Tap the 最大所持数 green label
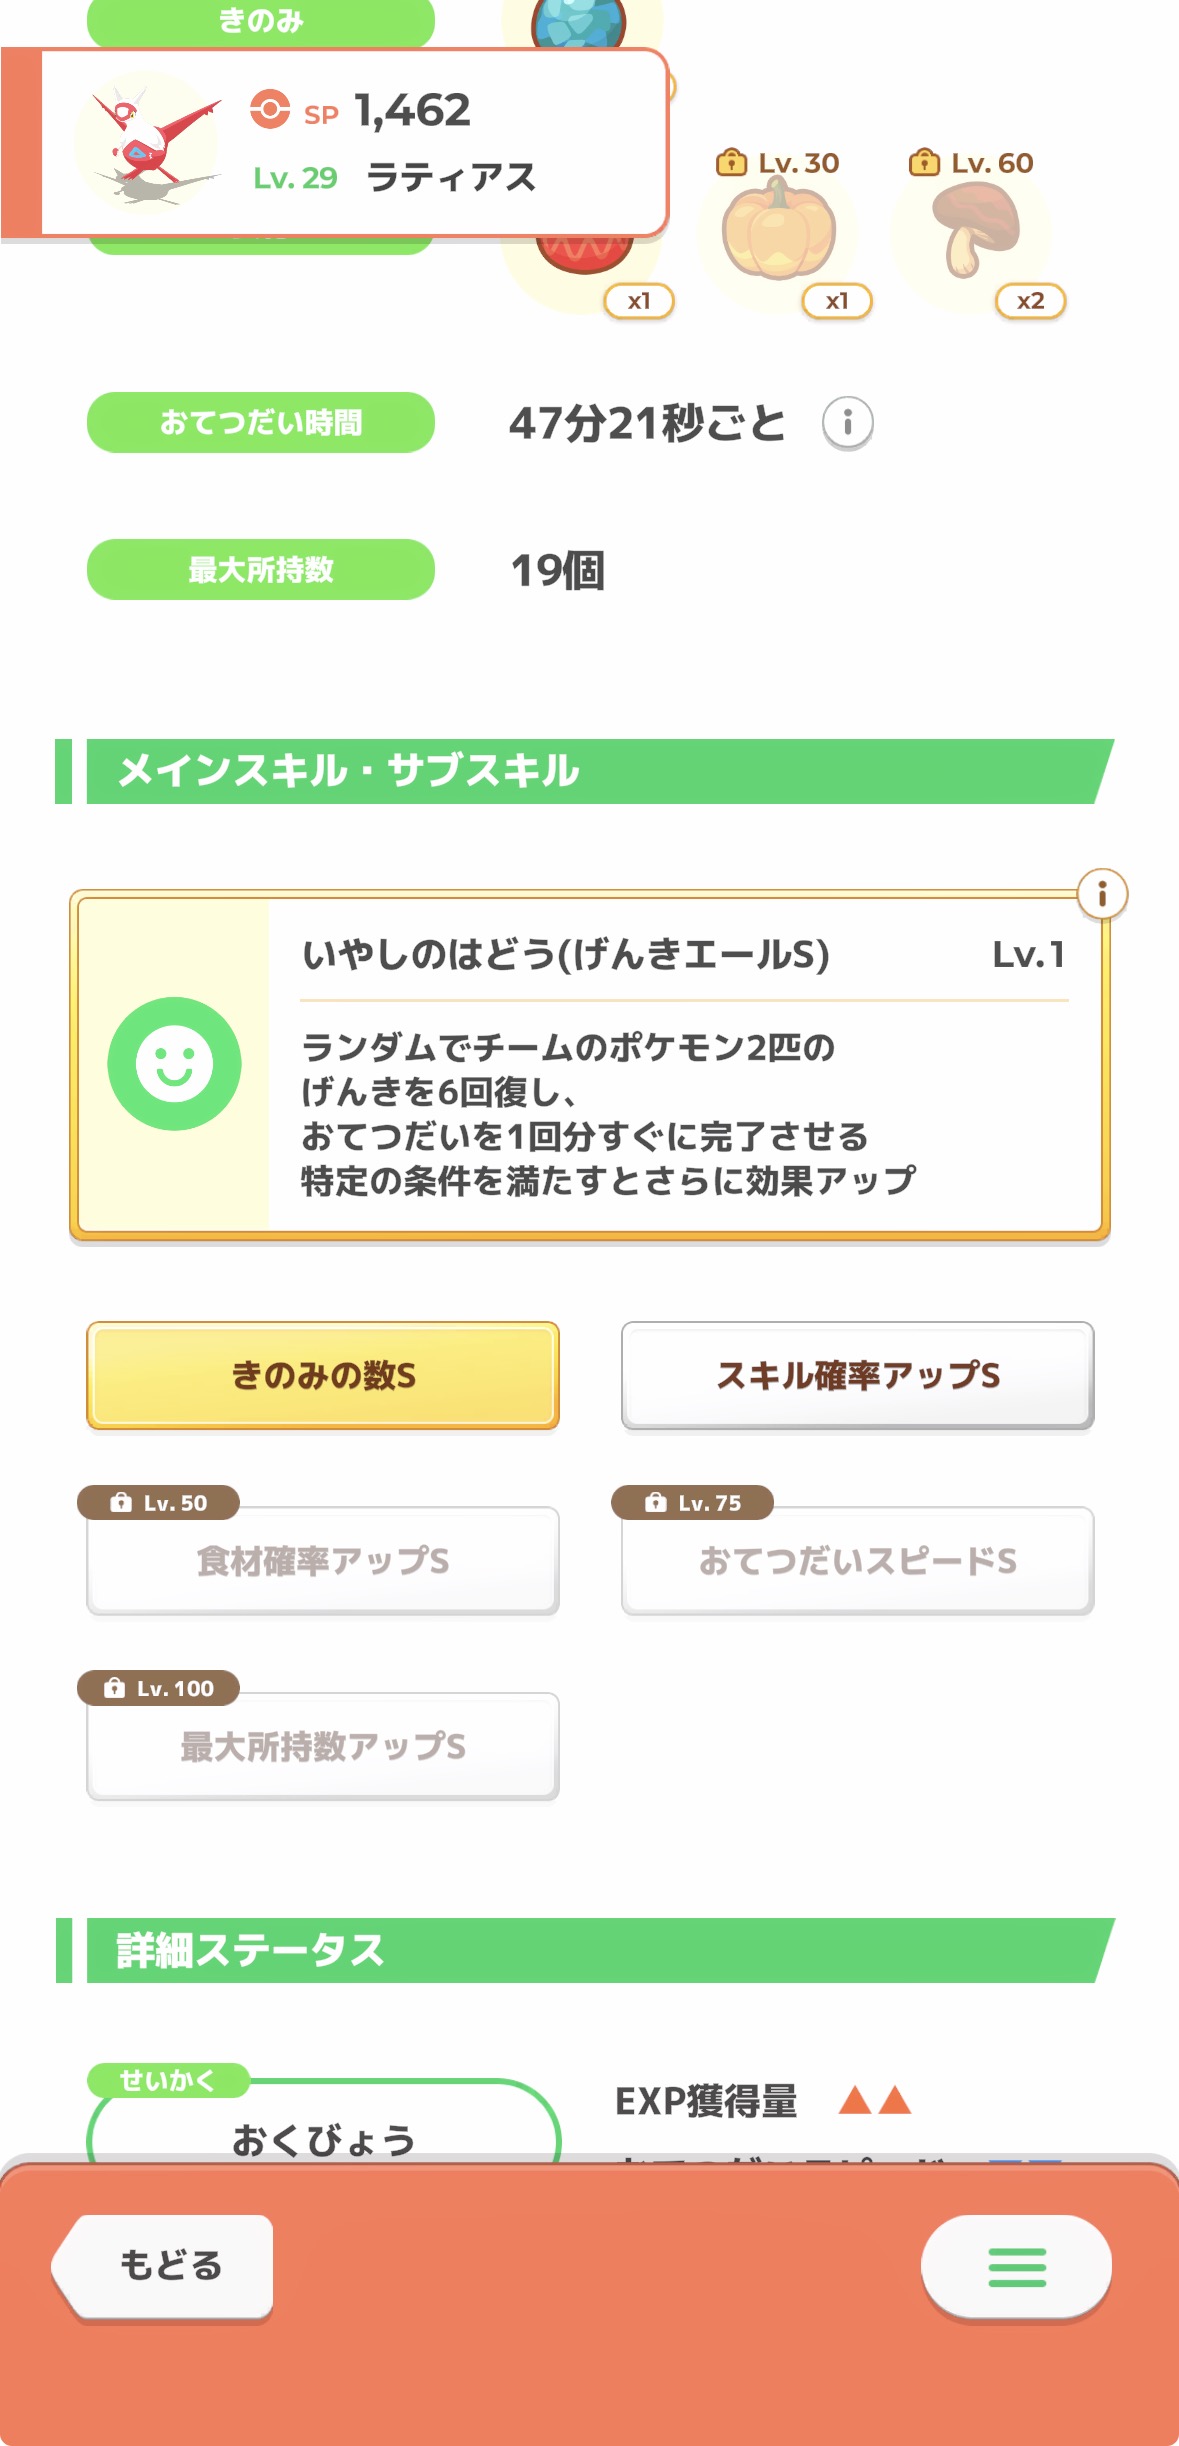The width and height of the screenshot is (1179, 2446). (x=261, y=570)
